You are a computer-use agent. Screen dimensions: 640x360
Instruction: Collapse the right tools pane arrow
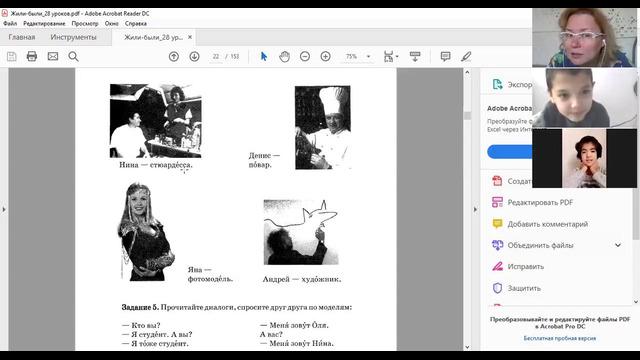point(475,209)
